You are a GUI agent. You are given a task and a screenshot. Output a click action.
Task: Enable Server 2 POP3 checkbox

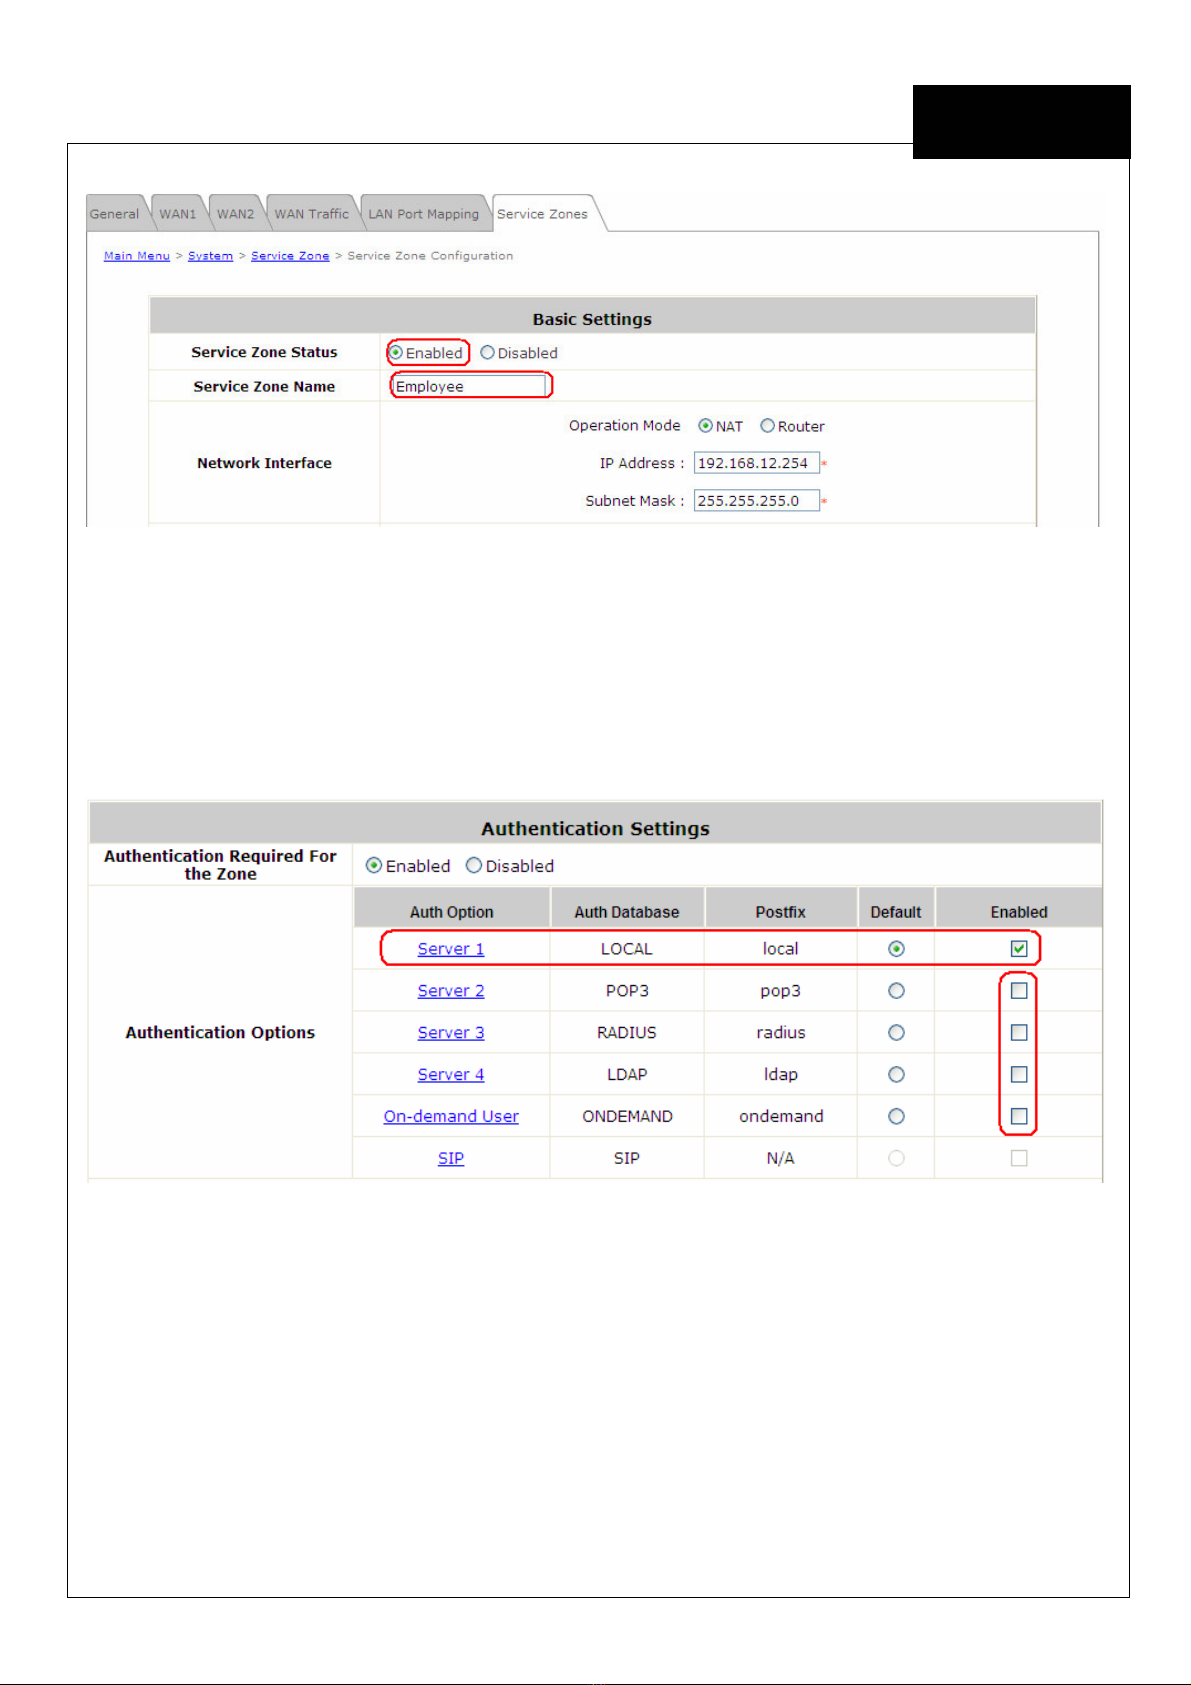click(1019, 991)
